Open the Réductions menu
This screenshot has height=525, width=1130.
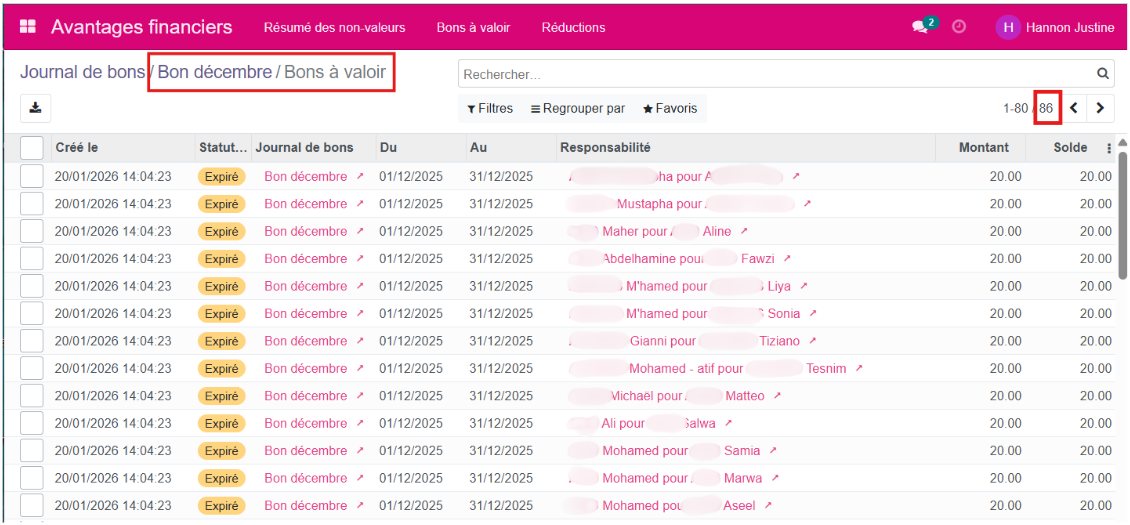tap(573, 27)
